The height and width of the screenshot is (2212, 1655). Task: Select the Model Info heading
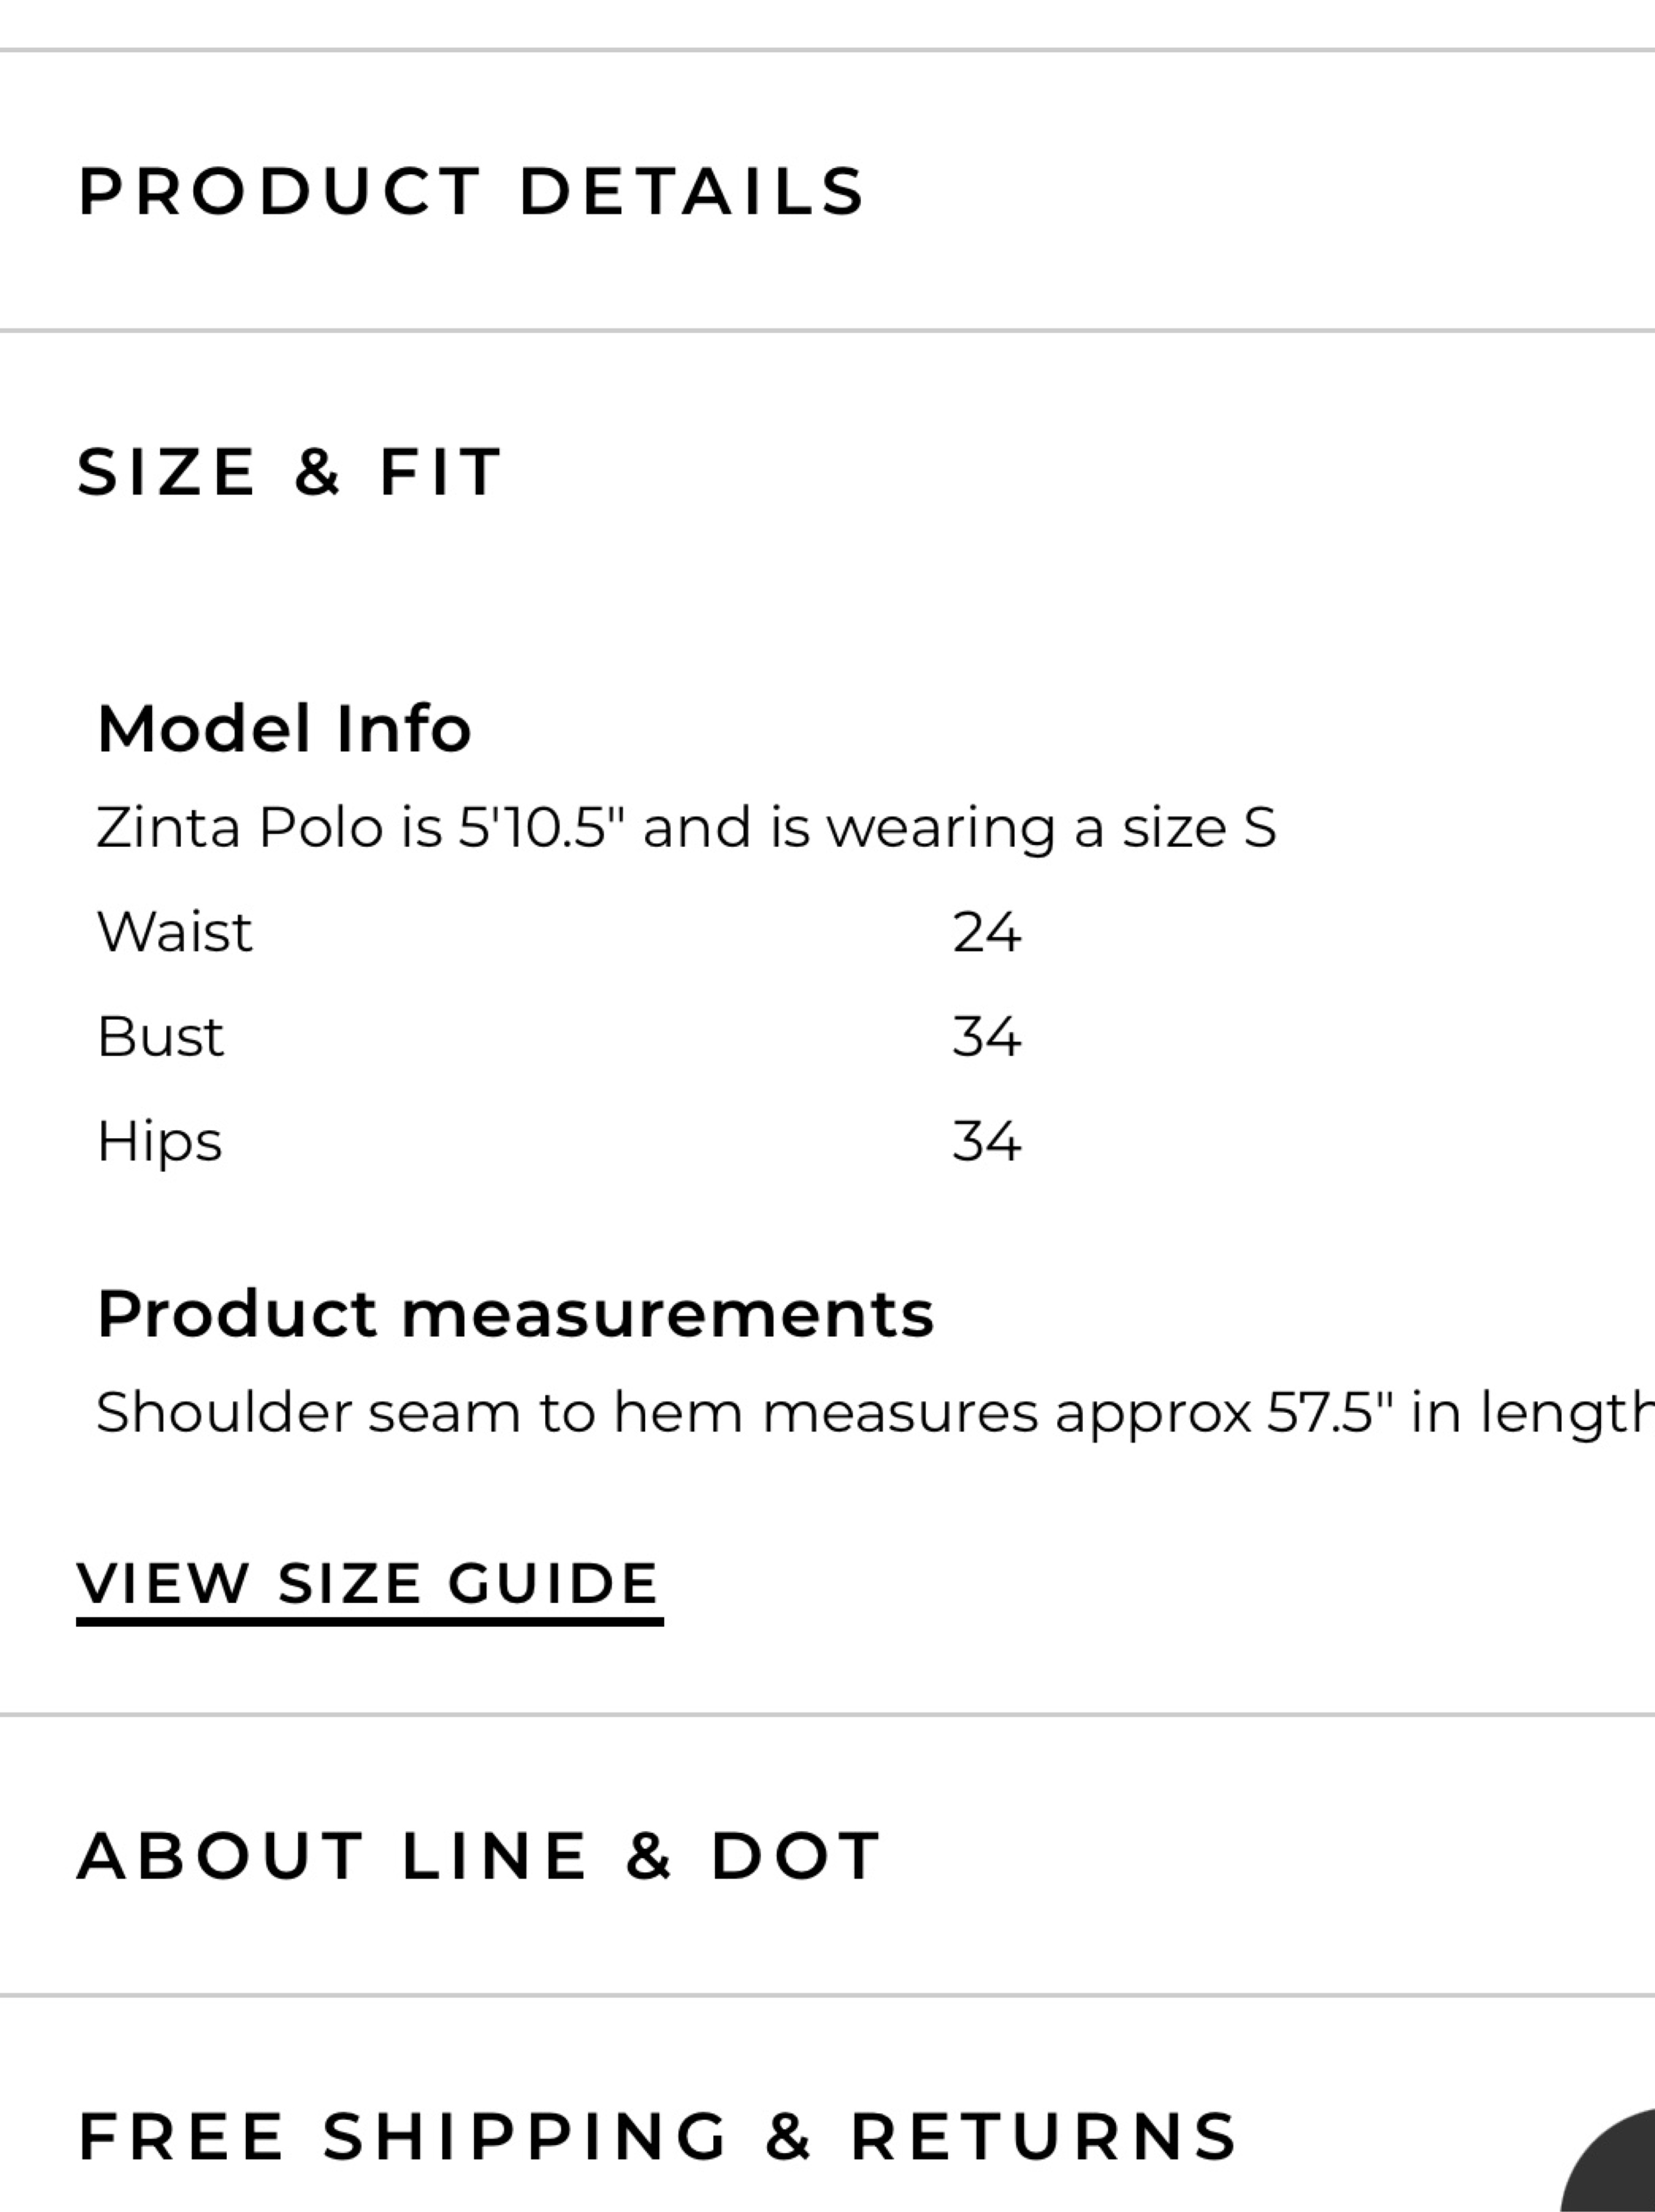coord(284,728)
